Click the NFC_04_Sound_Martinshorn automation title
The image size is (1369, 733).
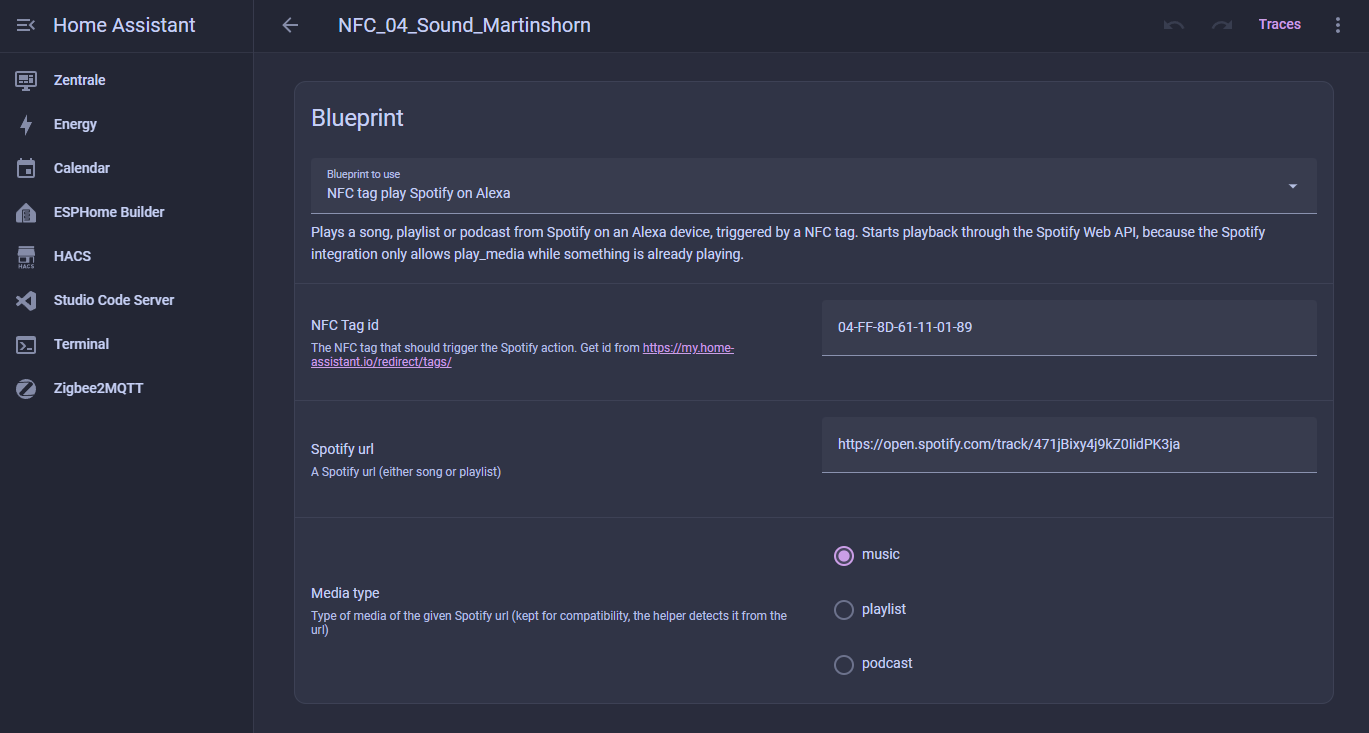pyautogui.click(x=464, y=25)
